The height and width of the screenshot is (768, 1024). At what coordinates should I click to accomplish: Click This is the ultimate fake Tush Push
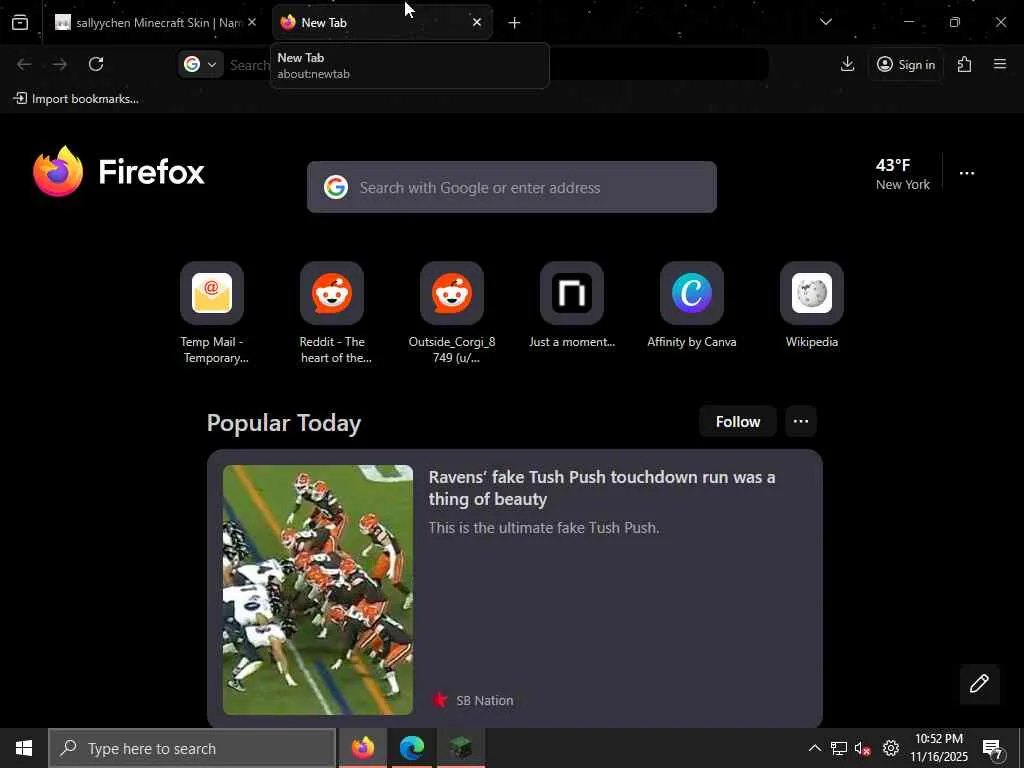(x=544, y=528)
